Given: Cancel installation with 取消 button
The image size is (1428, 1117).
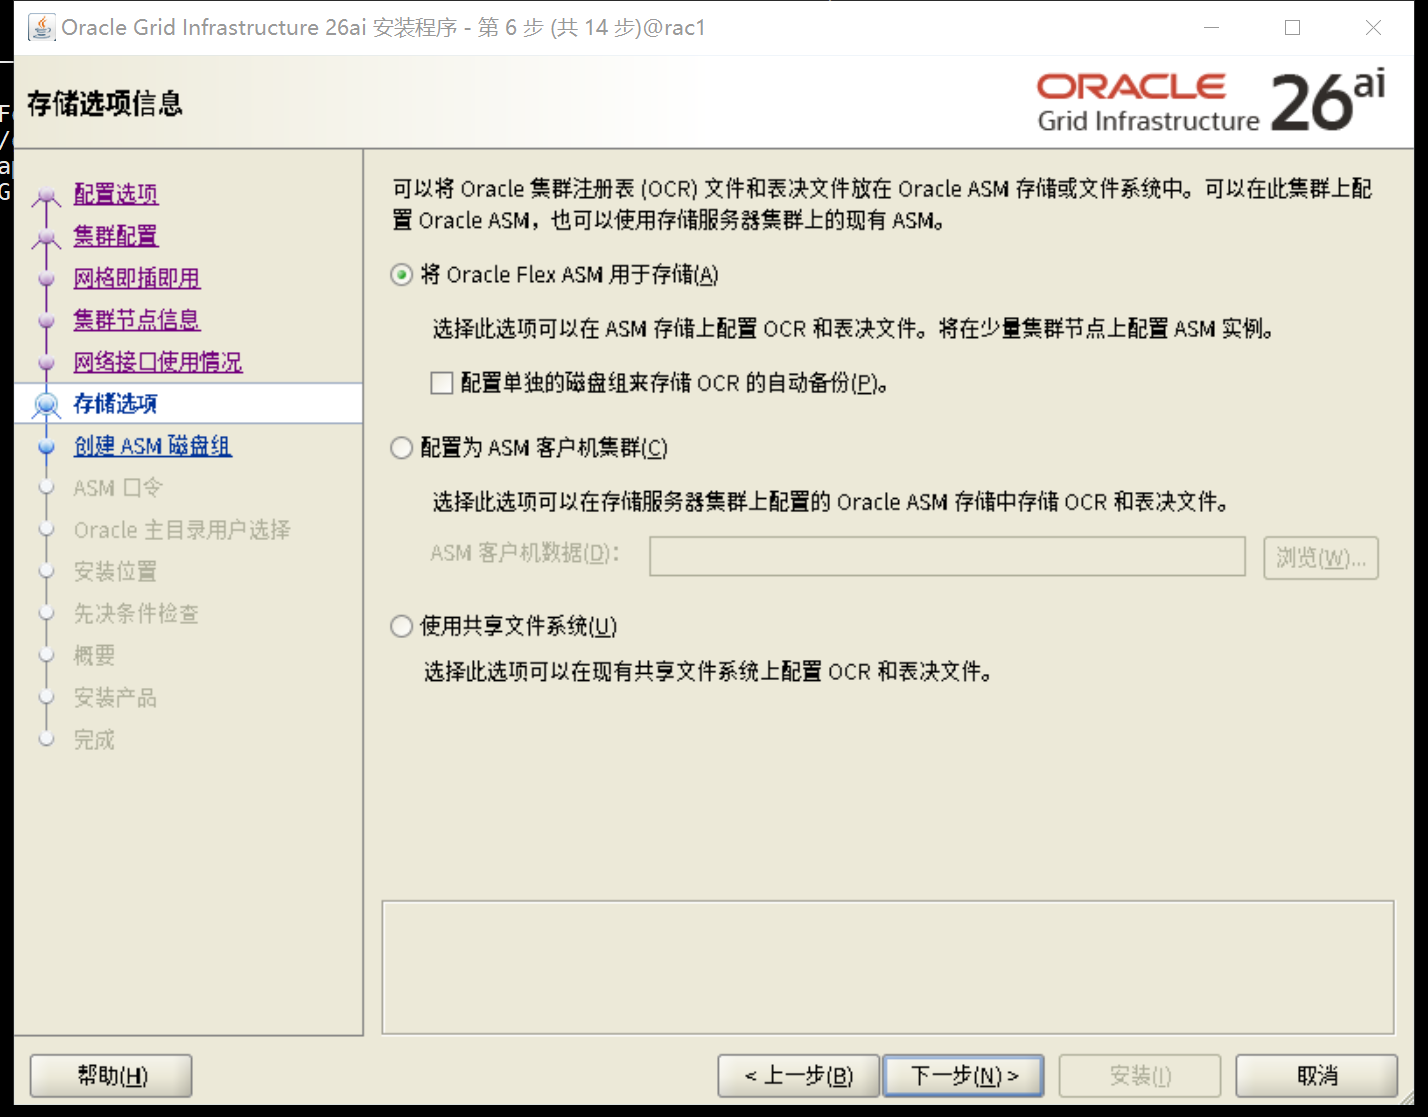Looking at the screenshot, I should 1317,1076.
